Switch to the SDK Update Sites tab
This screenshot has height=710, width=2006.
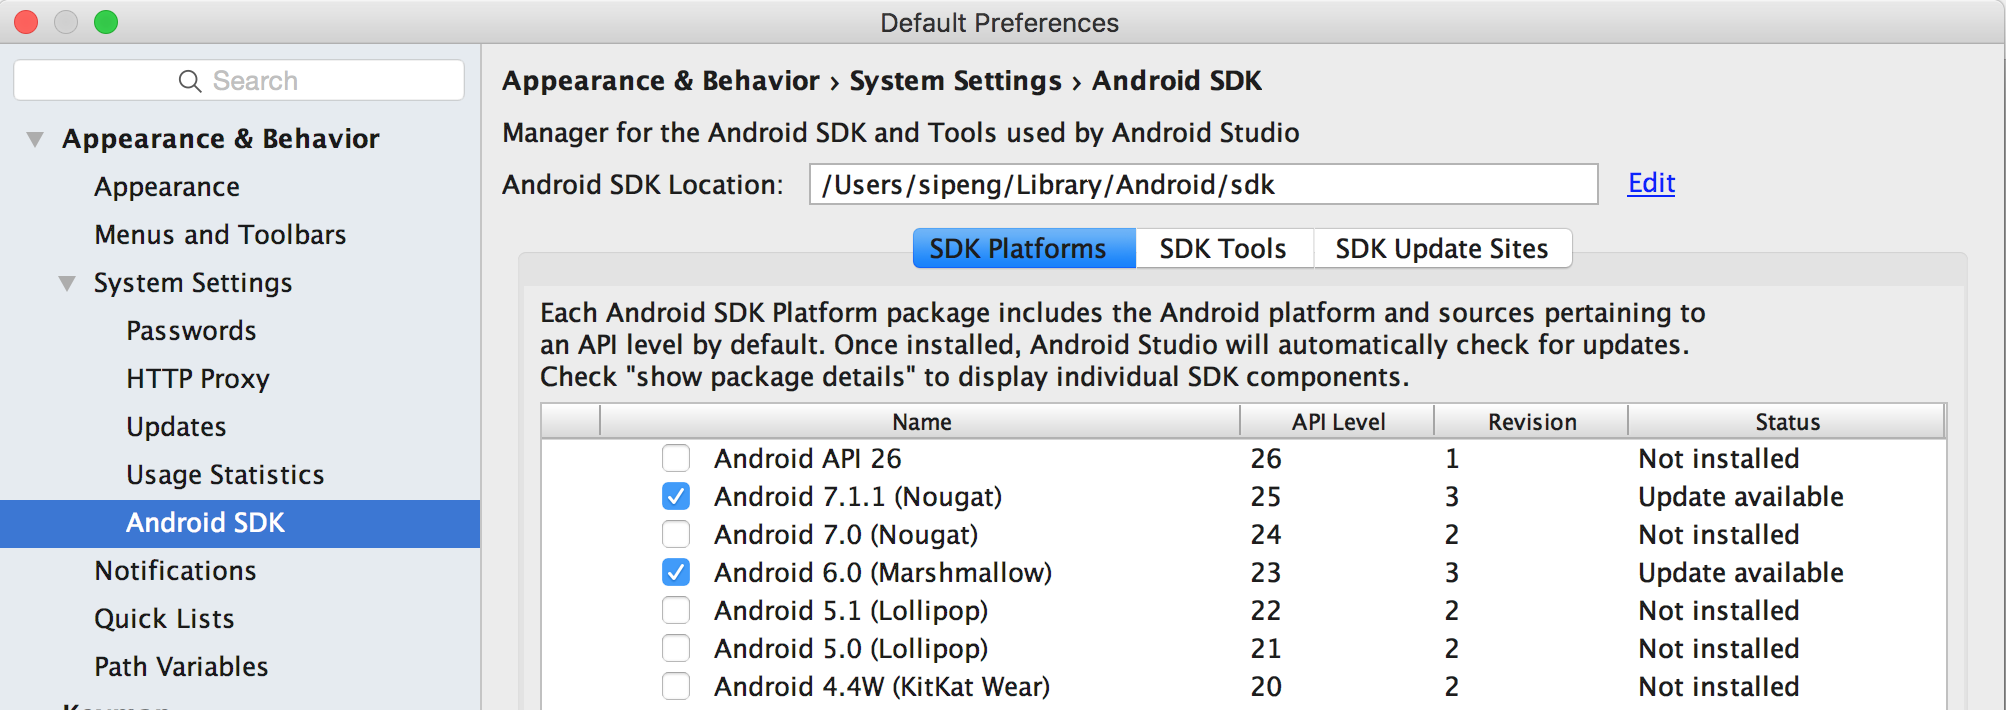pos(1442,248)
